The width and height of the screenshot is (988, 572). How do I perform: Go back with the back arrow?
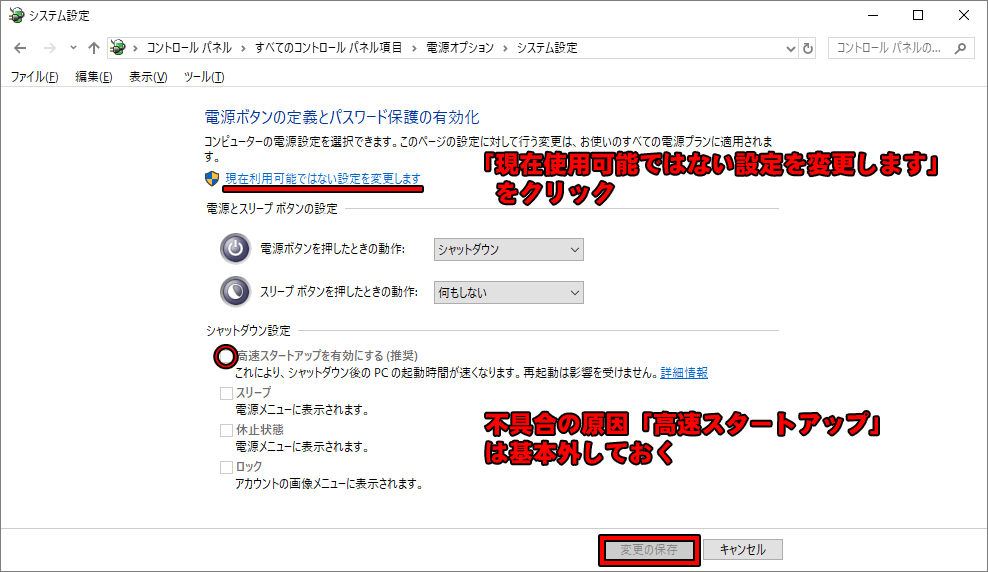tap(20, 48)
